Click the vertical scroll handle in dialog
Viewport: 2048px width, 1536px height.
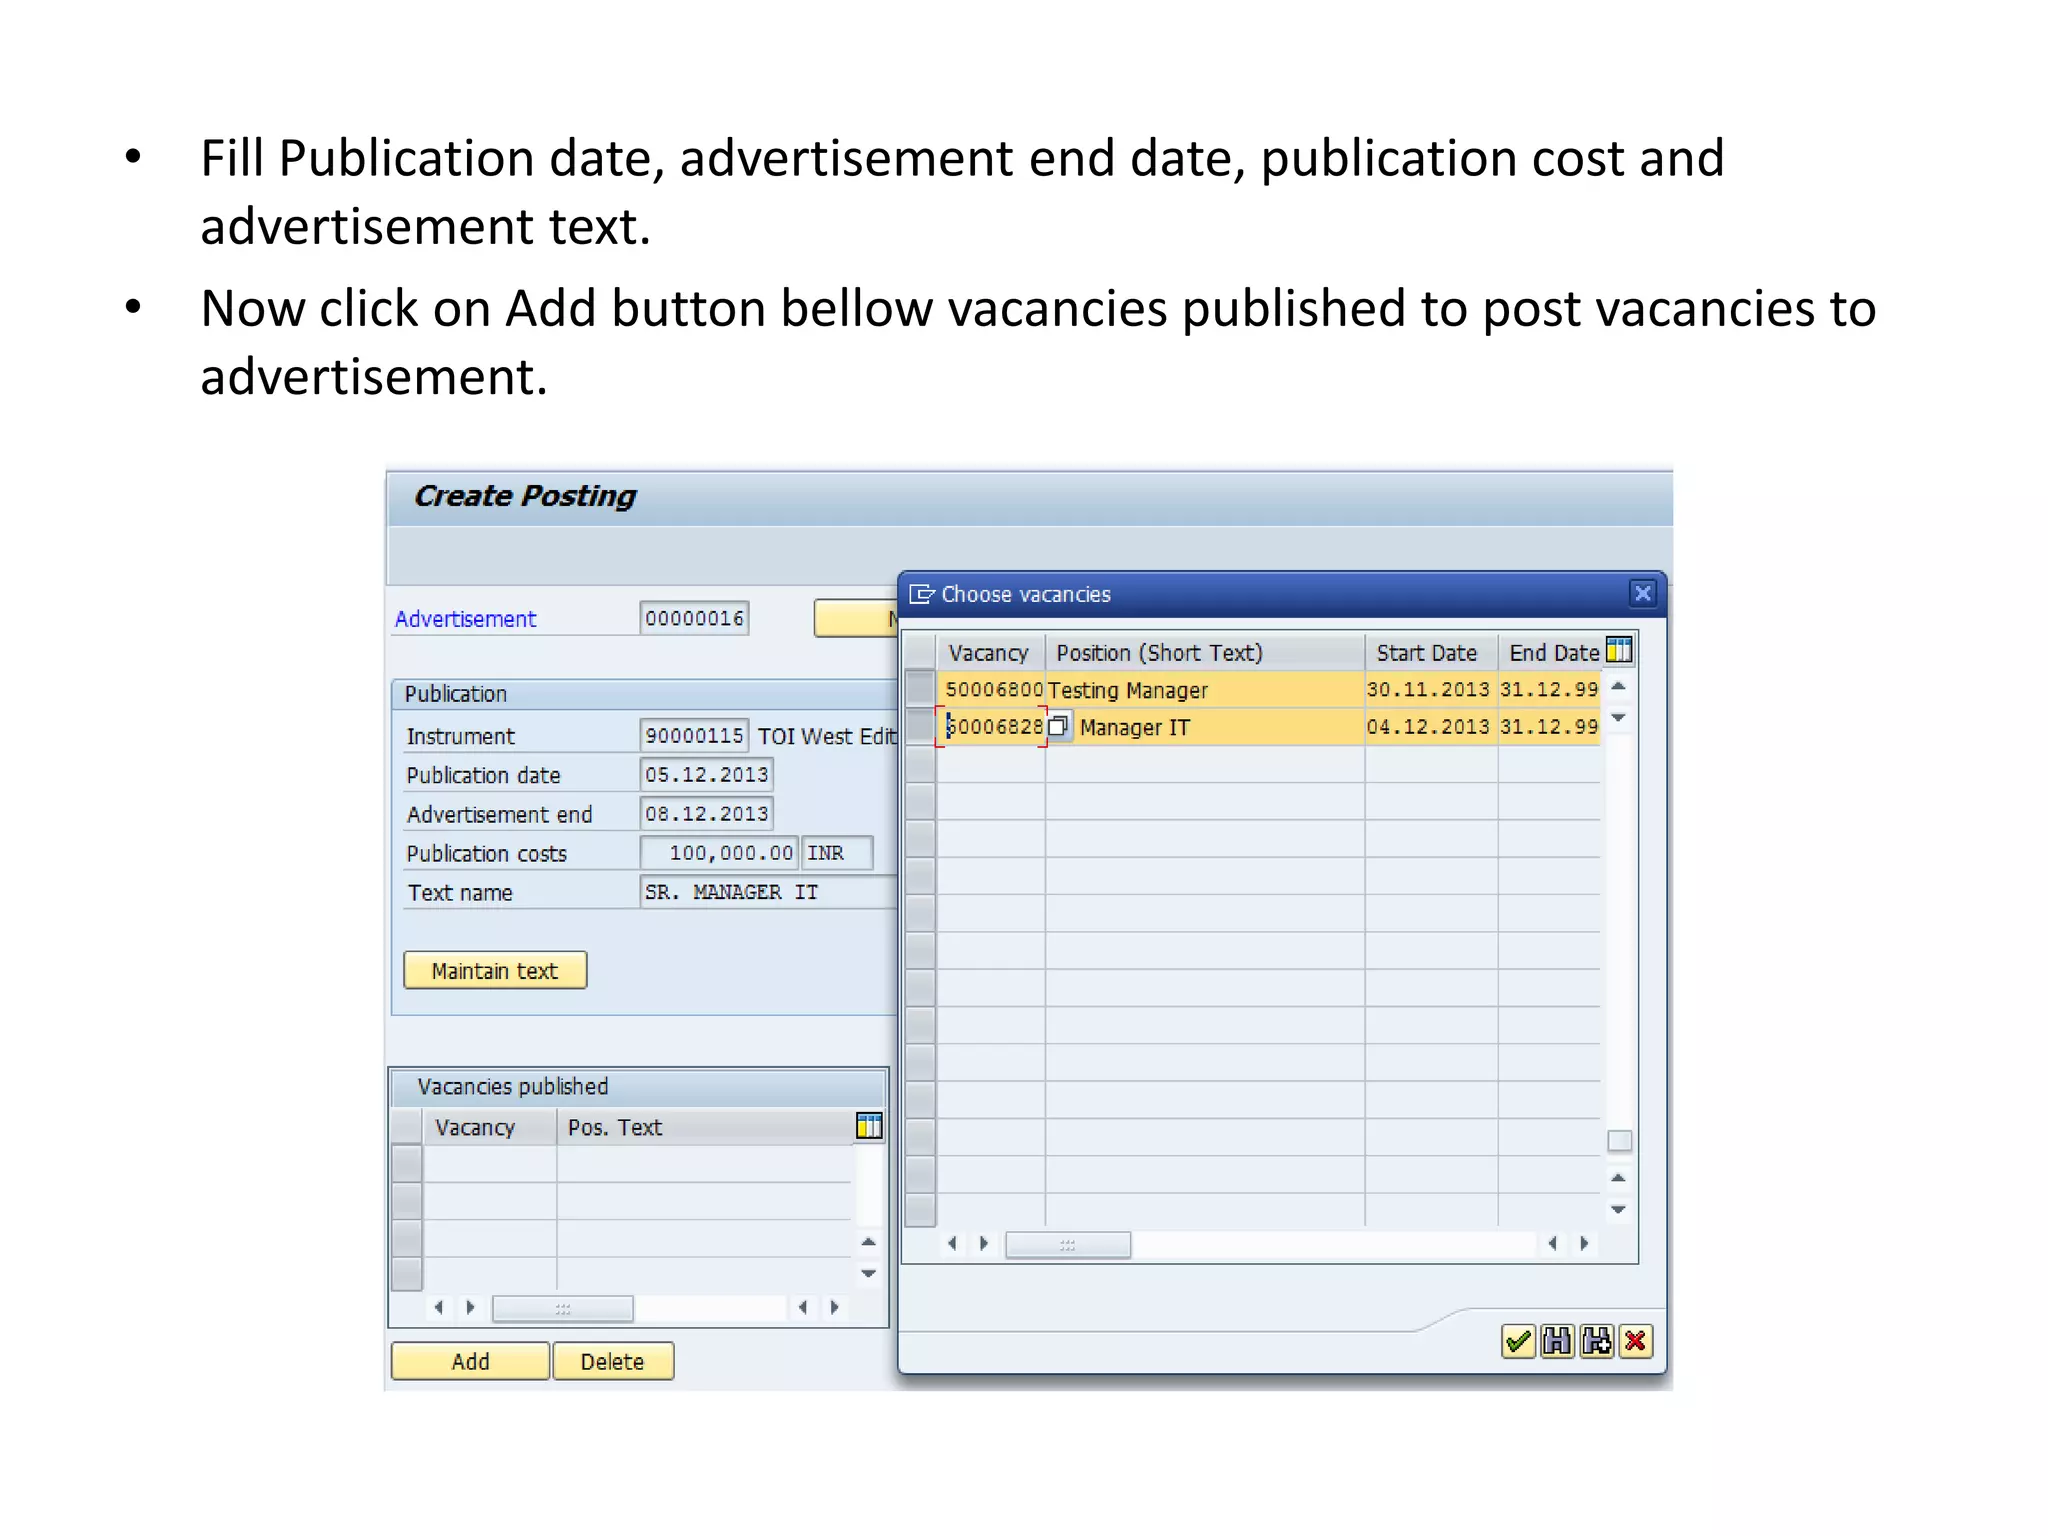1619,1141
